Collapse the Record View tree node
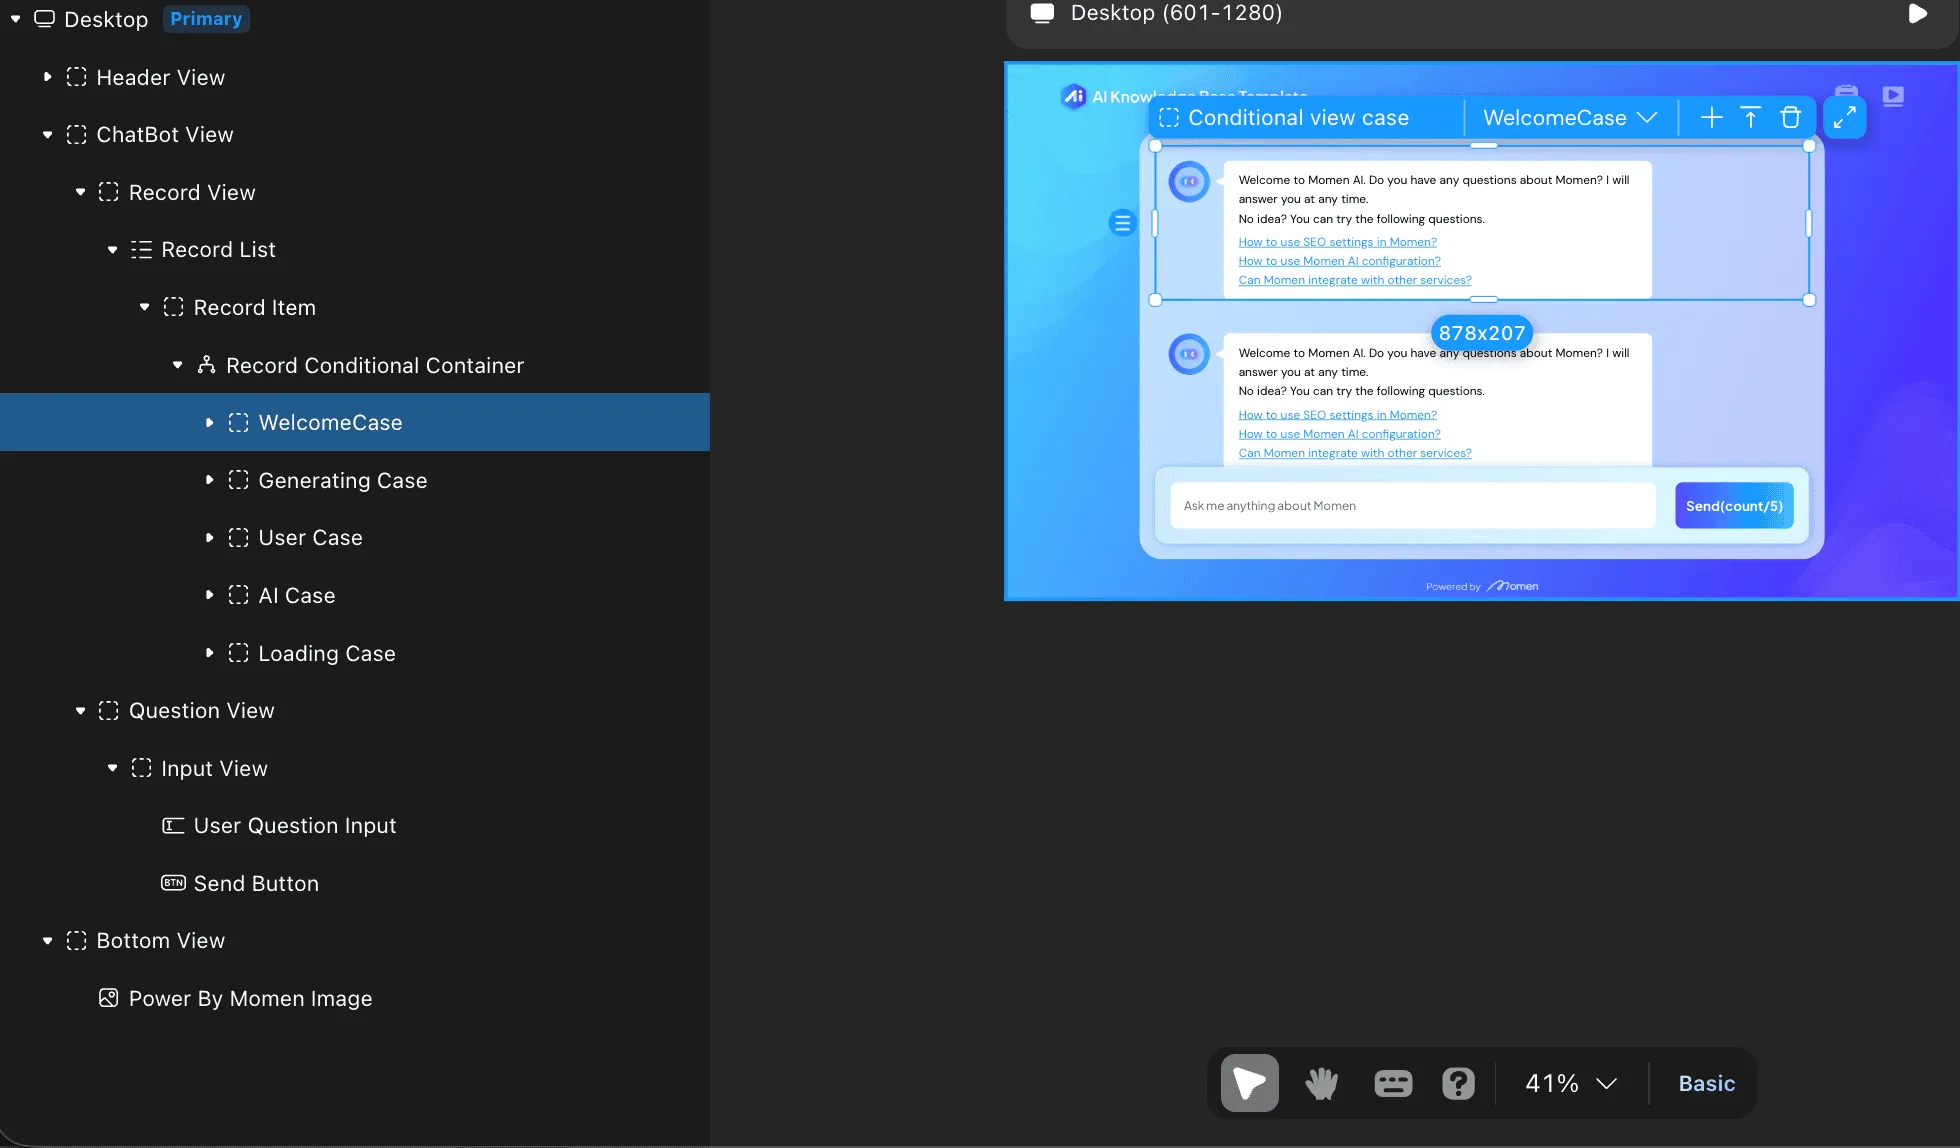The width and height of the screenshot is (1960, 1148). point(80,192)
